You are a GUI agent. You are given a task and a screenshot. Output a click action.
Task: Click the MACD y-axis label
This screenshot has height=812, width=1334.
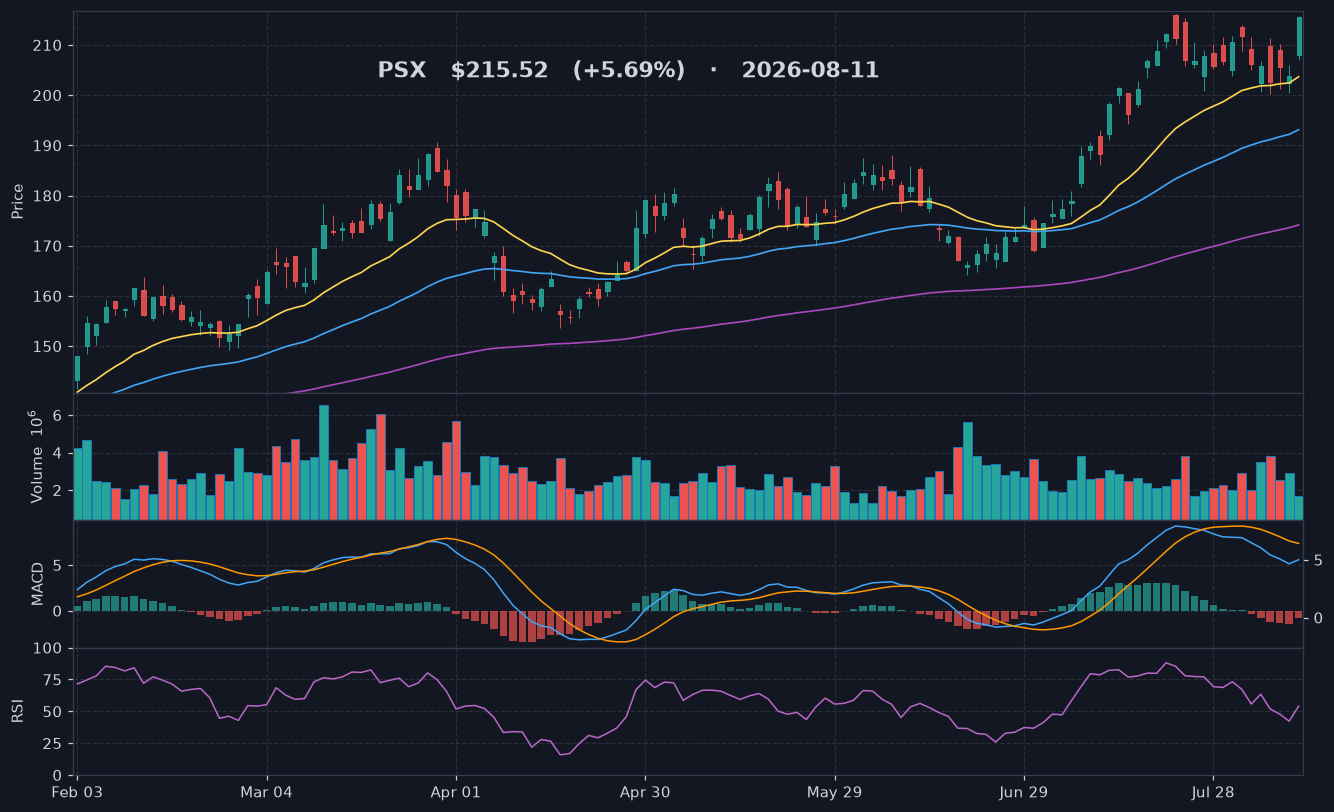click(38, 583)
